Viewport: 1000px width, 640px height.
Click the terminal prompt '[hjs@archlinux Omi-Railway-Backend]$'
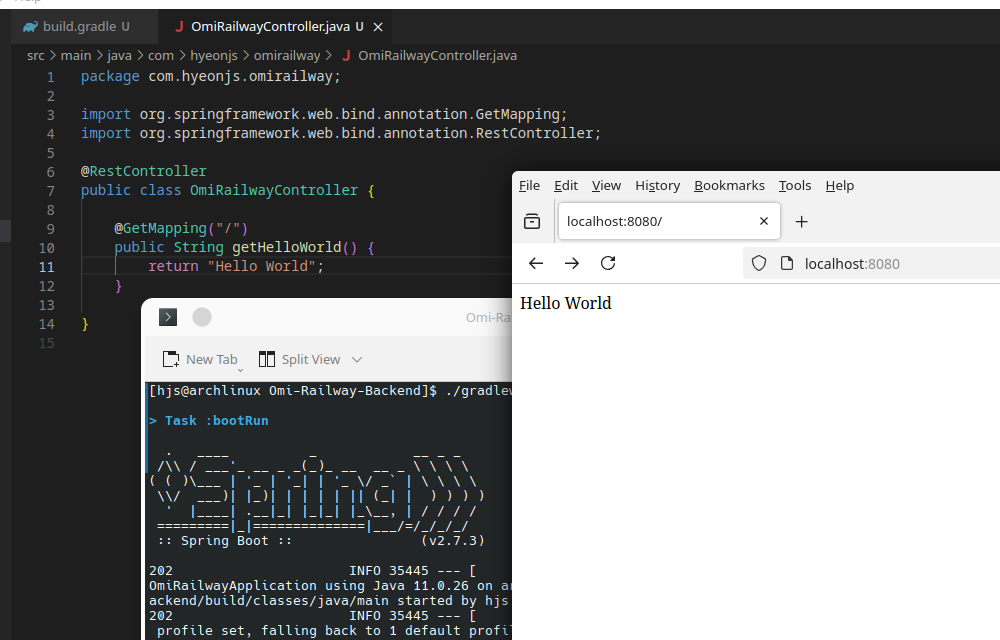[x=293, y=391]
